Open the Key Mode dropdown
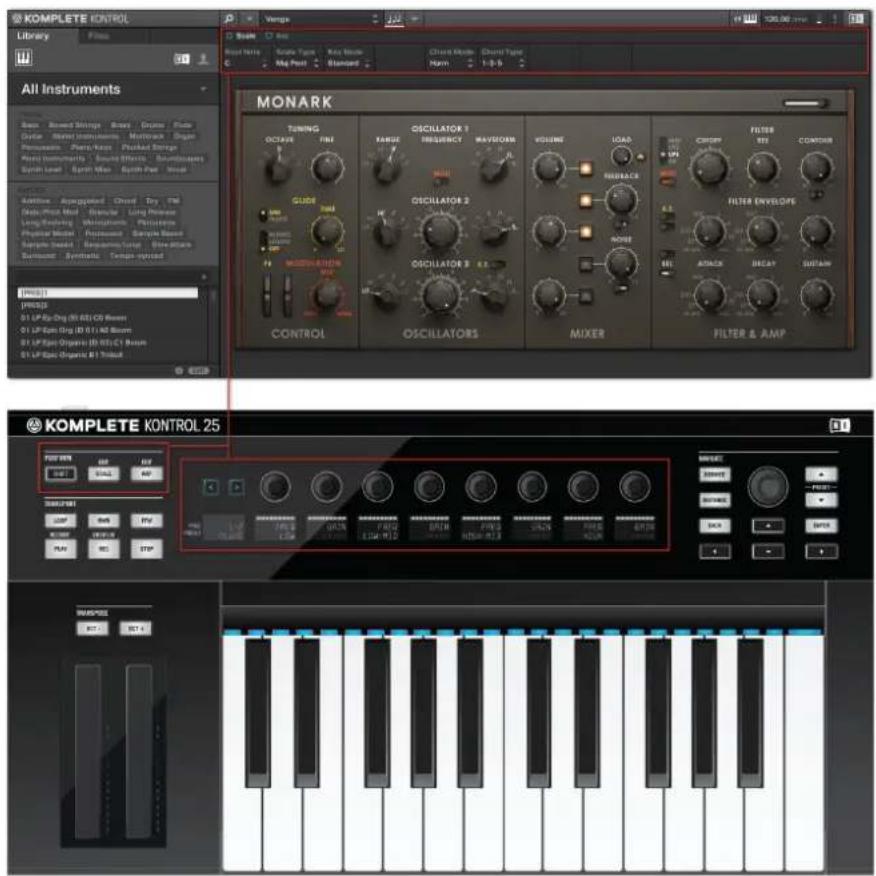This screenshot has width=876, height=876. (349, 64)
